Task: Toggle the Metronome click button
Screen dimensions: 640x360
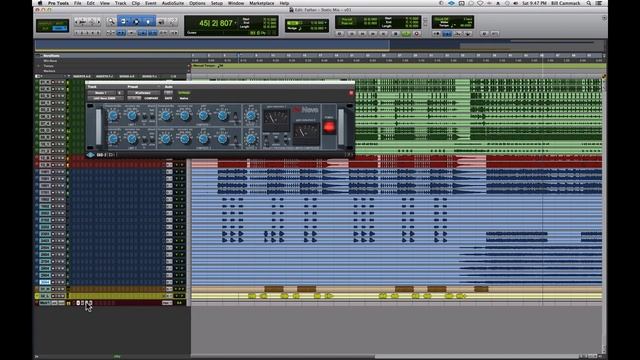Action: 447,34
